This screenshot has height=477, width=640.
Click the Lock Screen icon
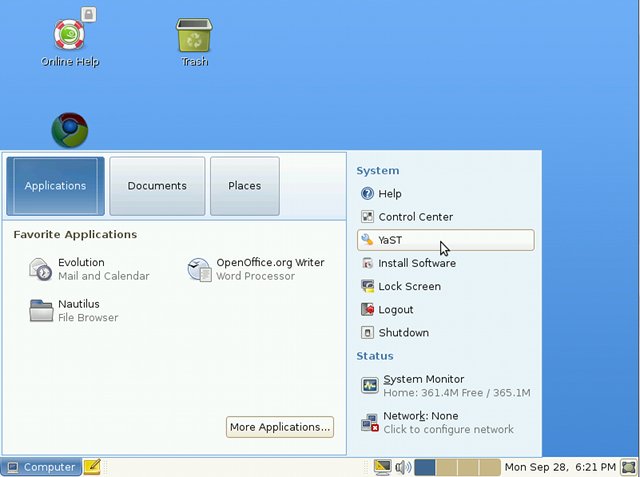tap(367, 286)
